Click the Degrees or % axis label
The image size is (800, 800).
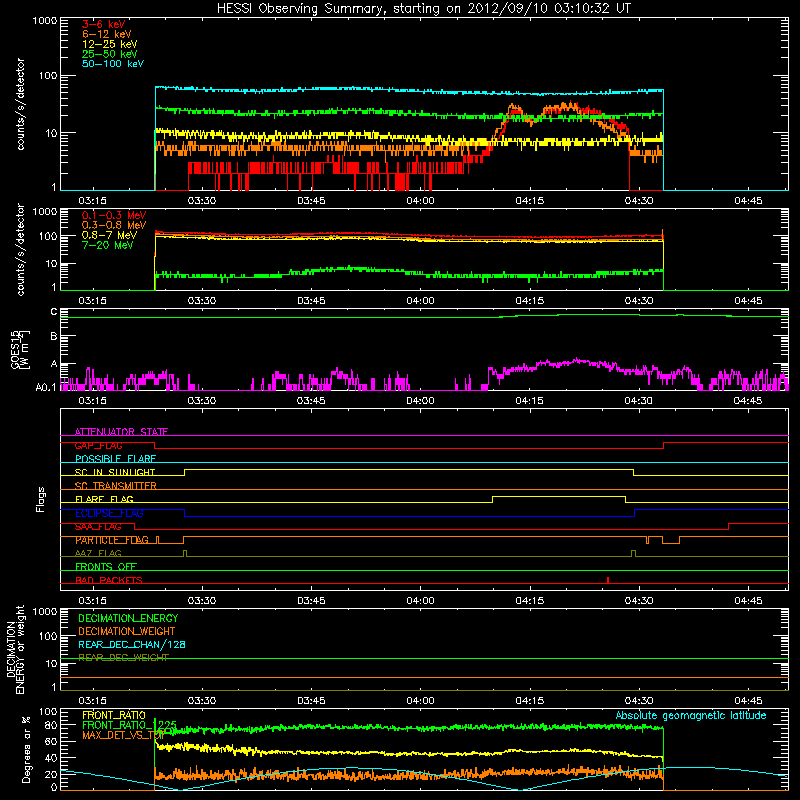26,749
